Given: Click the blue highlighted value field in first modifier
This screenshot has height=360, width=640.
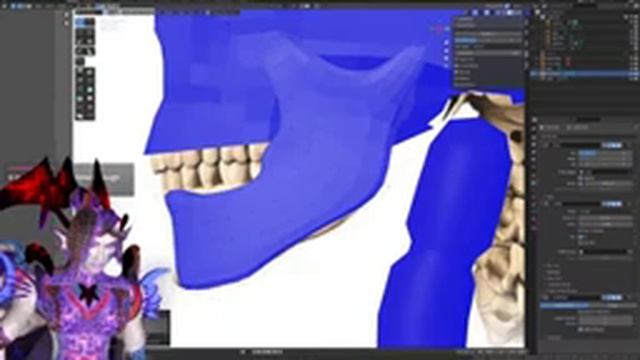Looking at the screenshot, I should [x=605, y=153].
